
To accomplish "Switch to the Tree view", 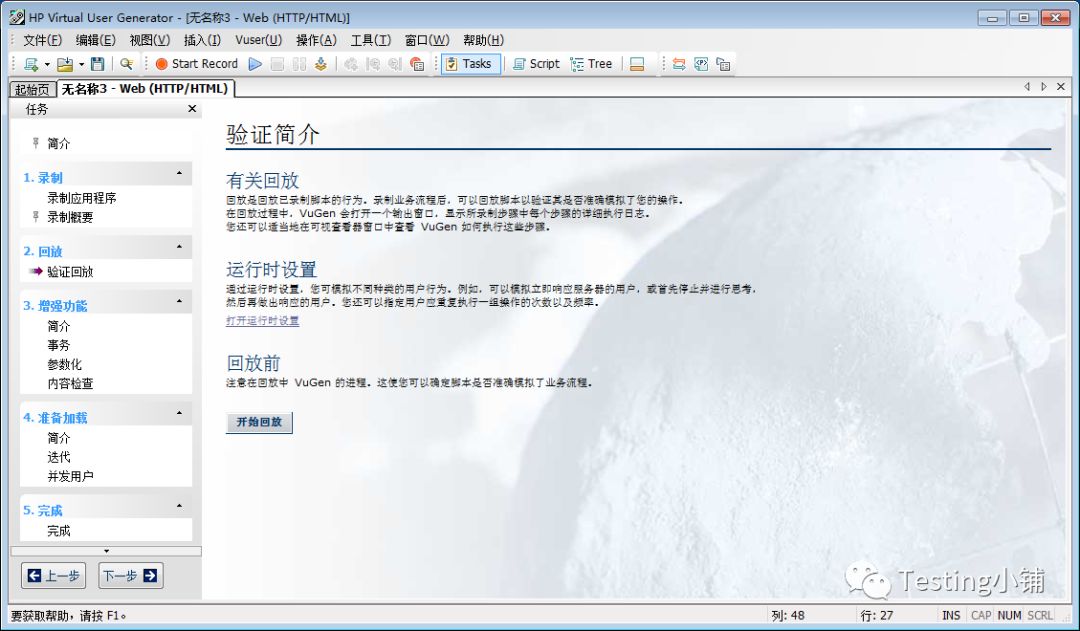I will point(591,64).
